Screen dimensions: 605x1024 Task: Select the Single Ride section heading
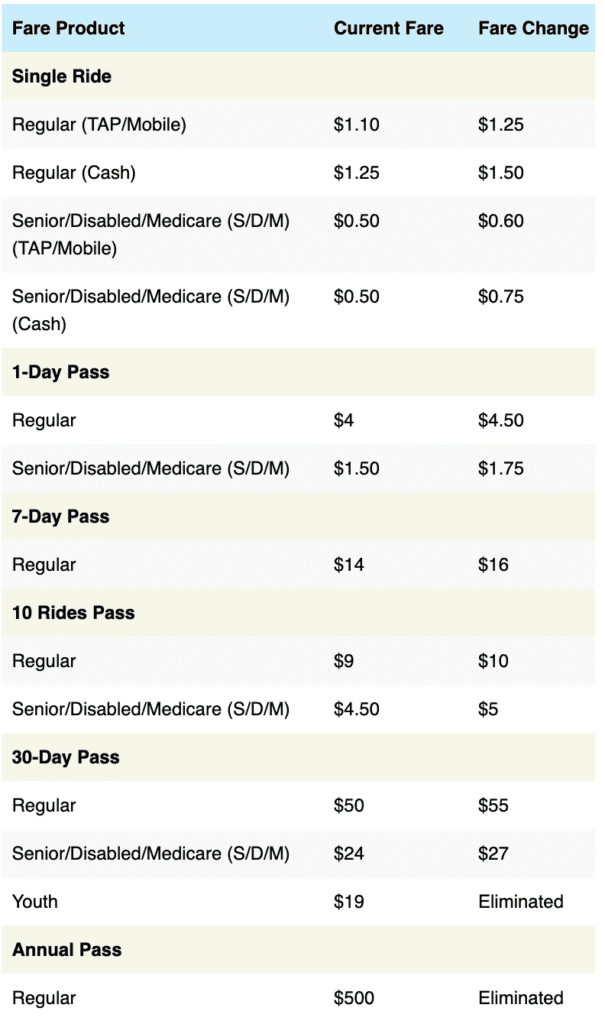[x=62, y=77]
